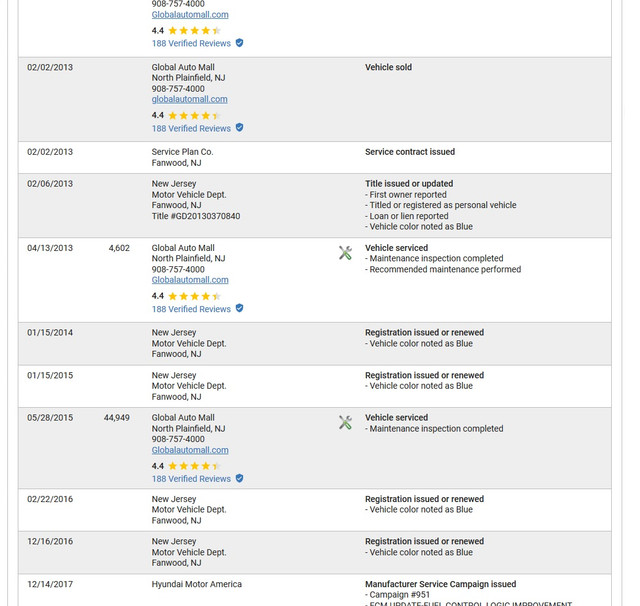
Task: Click the star rating in the 05/28/2015 row
Action: pos(195,466)
